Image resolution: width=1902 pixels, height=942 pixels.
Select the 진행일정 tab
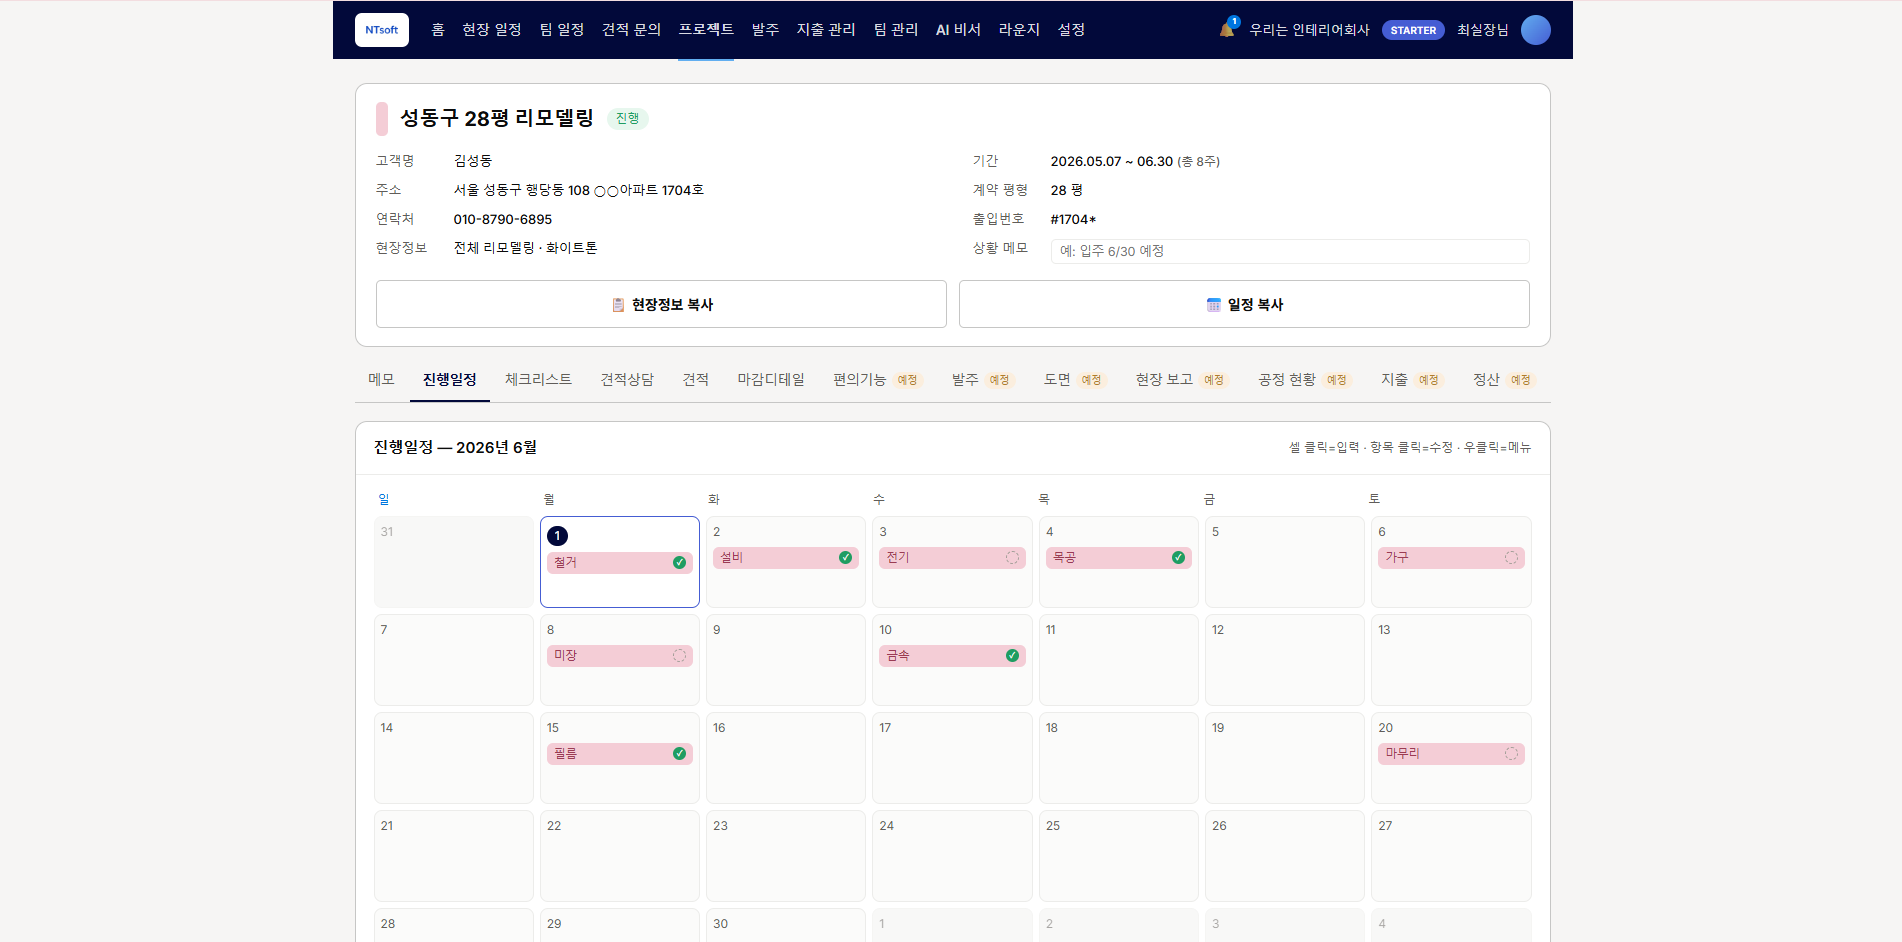tap(450, 380)
